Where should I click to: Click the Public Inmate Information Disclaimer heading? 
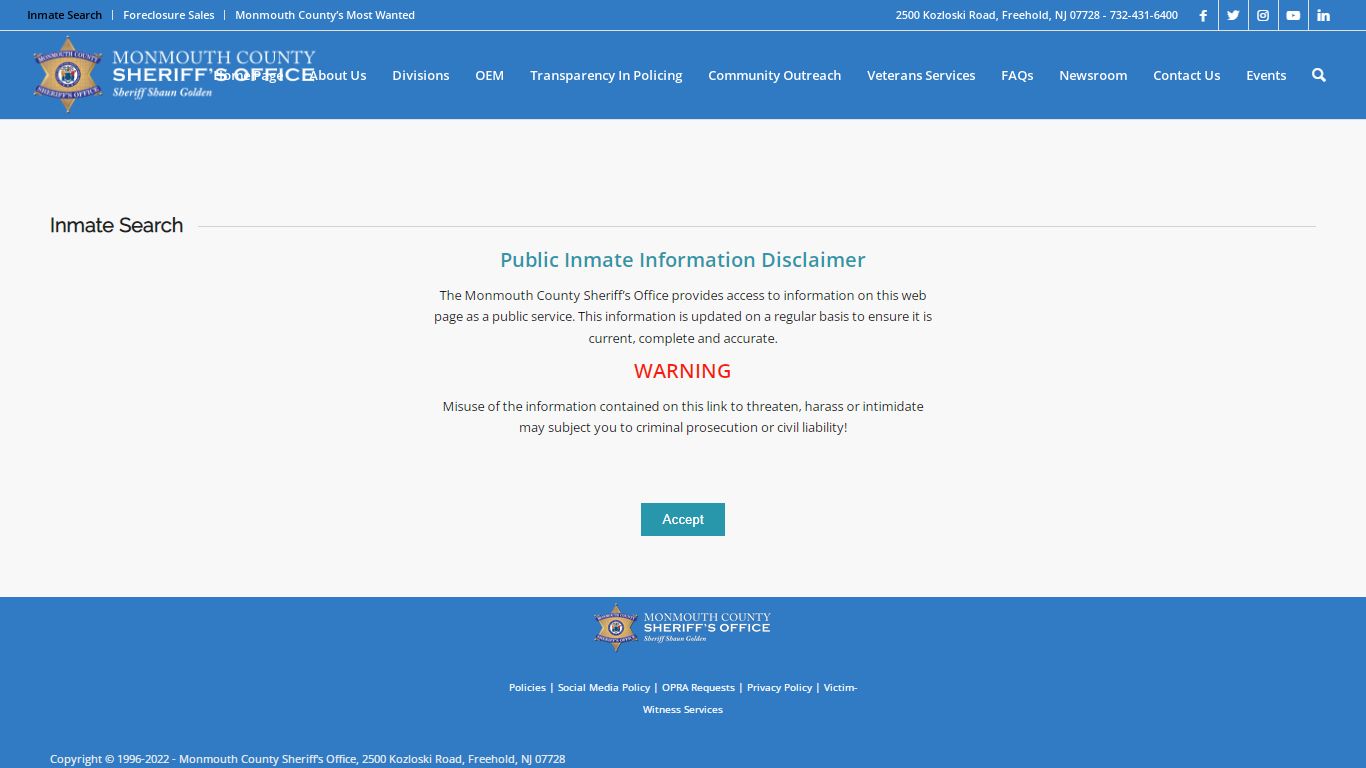[683, 260]
